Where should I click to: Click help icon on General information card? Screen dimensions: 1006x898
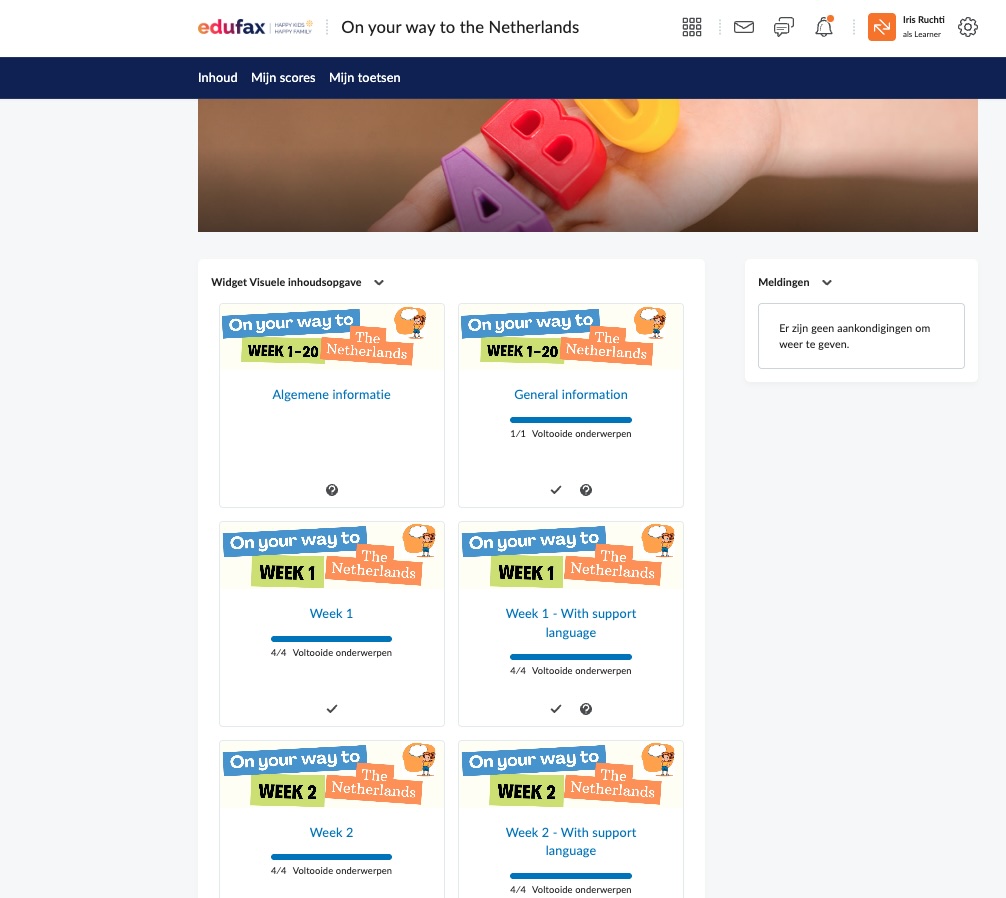tap(586, 490)
